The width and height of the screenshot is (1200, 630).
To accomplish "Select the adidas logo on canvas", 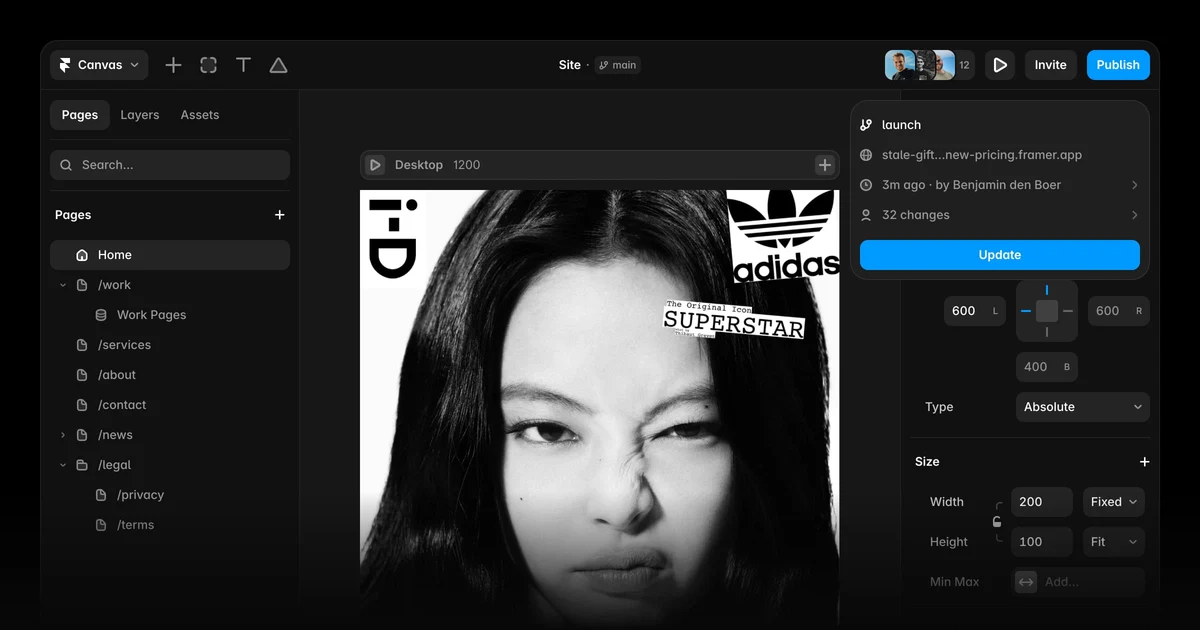I will point(782,237).
